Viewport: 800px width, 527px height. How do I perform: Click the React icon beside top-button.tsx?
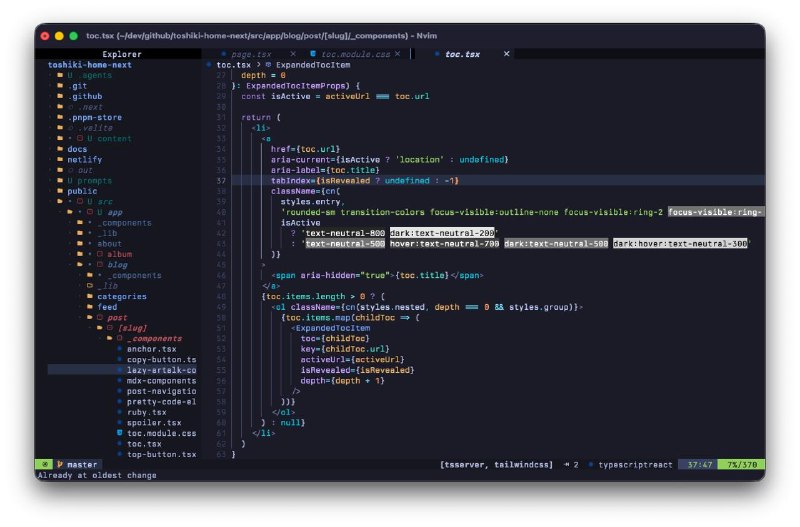click(119, 454)
